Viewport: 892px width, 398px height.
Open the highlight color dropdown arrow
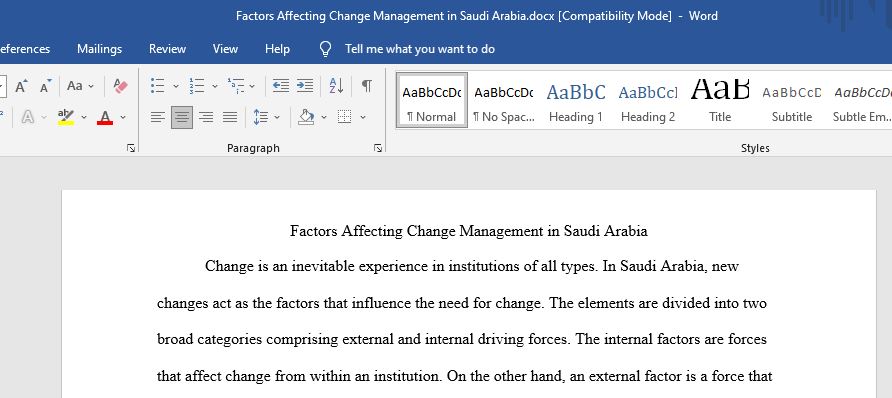[x=84, y=117]
